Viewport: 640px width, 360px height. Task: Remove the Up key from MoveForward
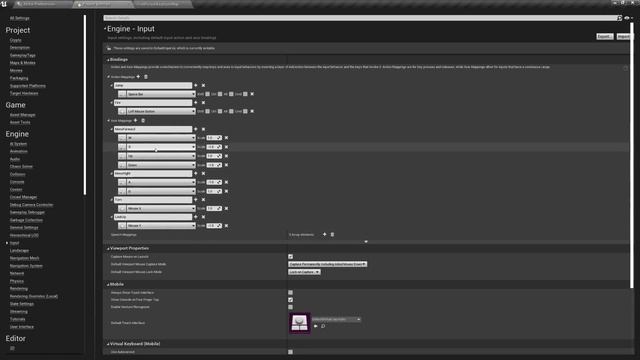(226, 156)
